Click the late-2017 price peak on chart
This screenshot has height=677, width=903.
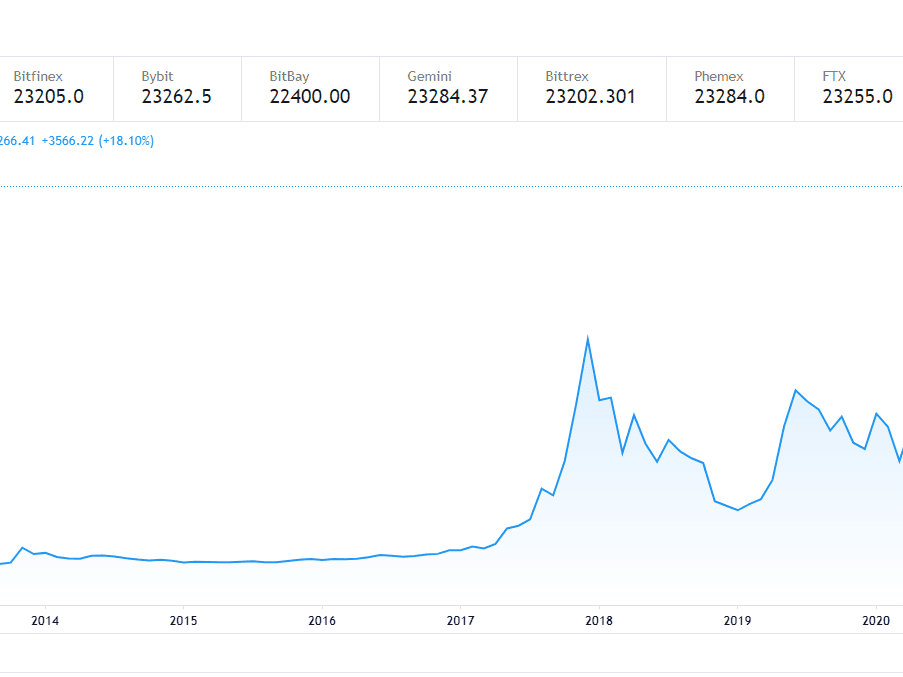click(x=587, y=338)
